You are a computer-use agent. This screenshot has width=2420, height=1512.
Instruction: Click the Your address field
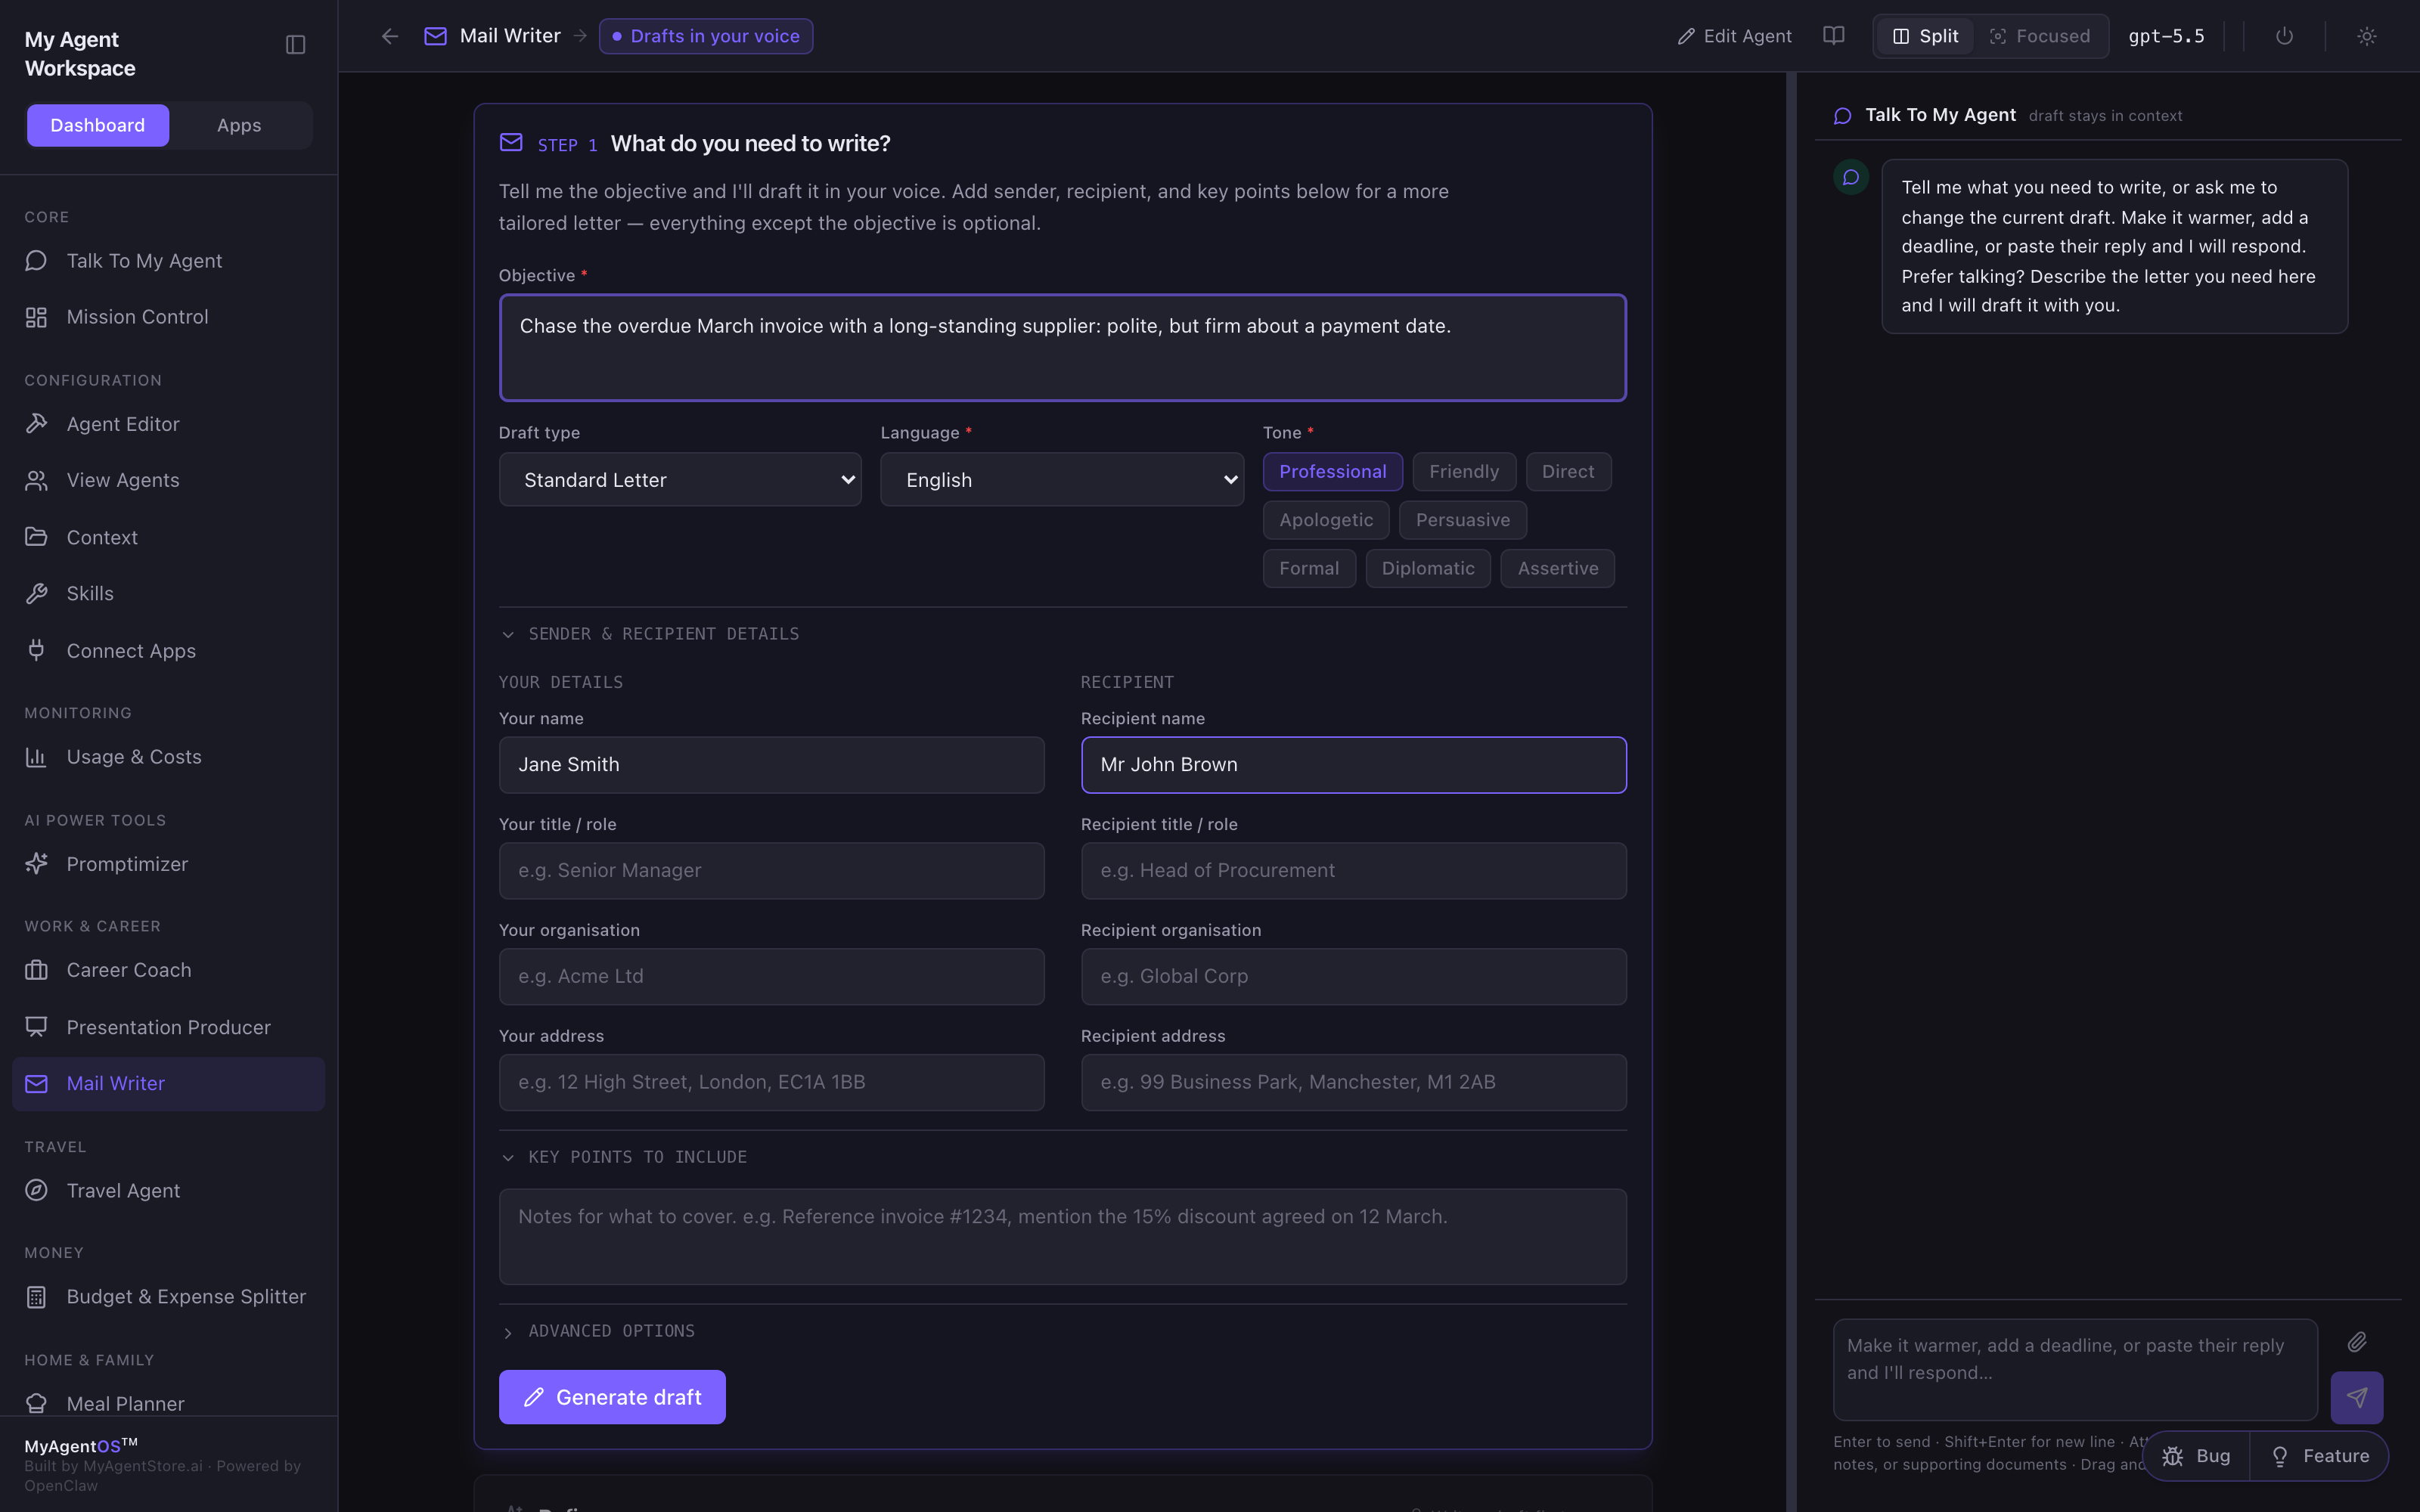pyautogui.click(x=771, y=1083)
